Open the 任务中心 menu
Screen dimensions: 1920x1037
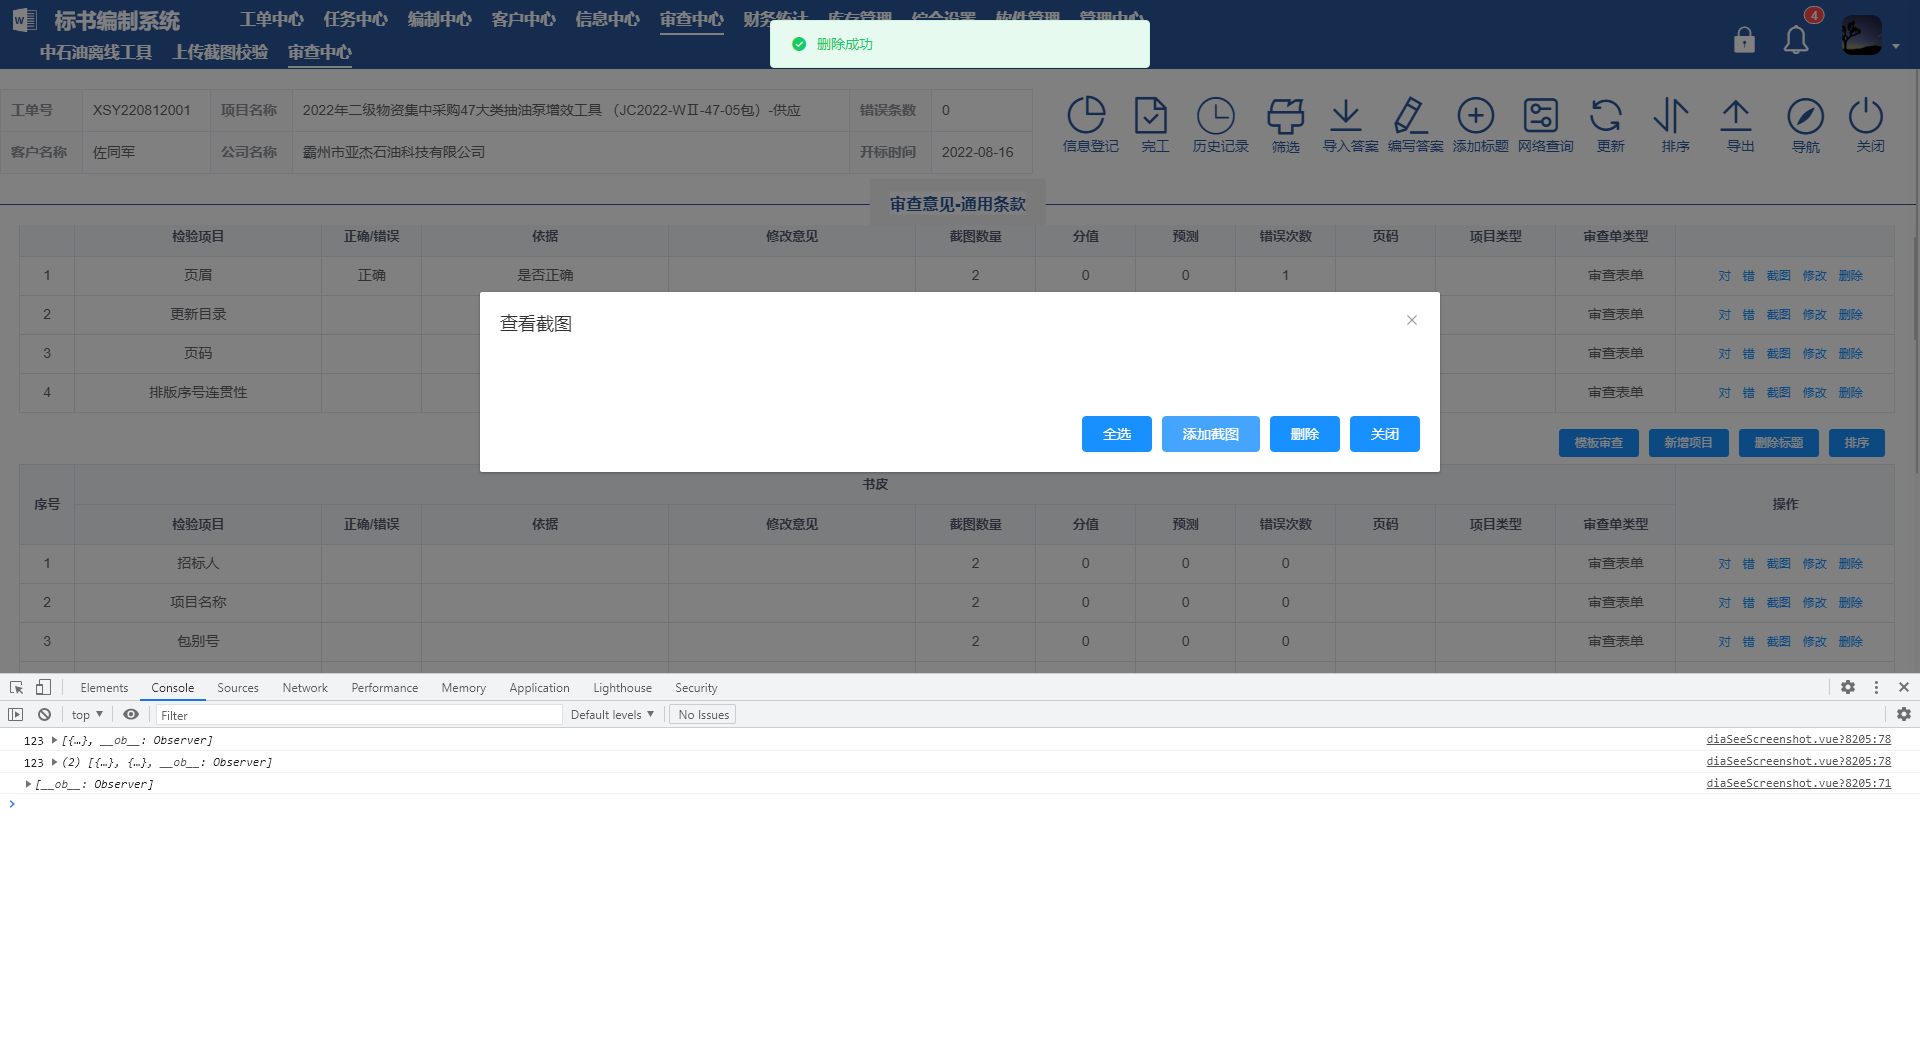click(x=355, y=20)
